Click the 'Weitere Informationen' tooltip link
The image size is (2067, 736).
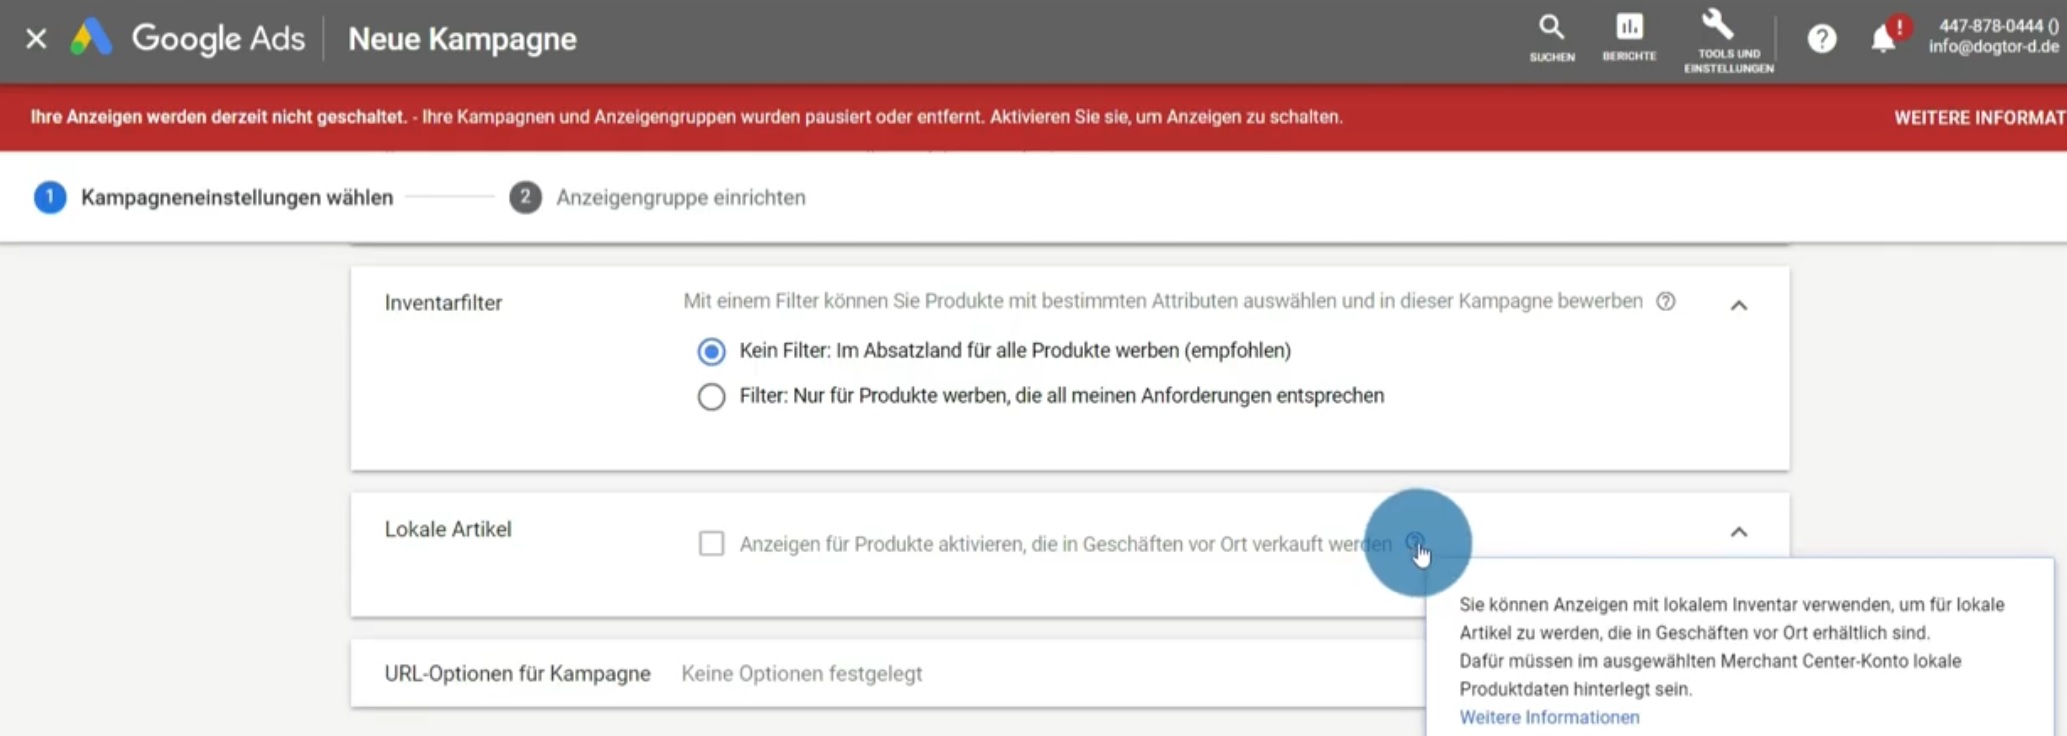[1549, 717]
